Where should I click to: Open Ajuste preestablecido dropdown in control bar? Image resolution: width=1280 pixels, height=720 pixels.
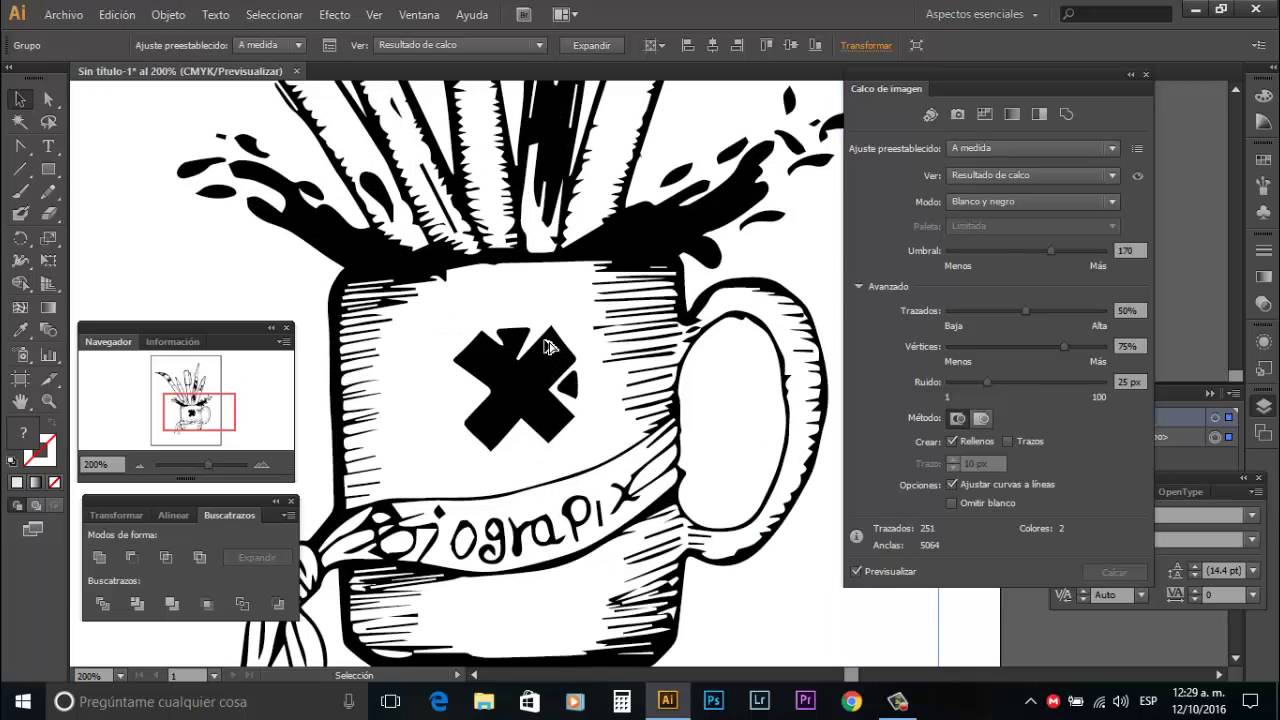270,45
